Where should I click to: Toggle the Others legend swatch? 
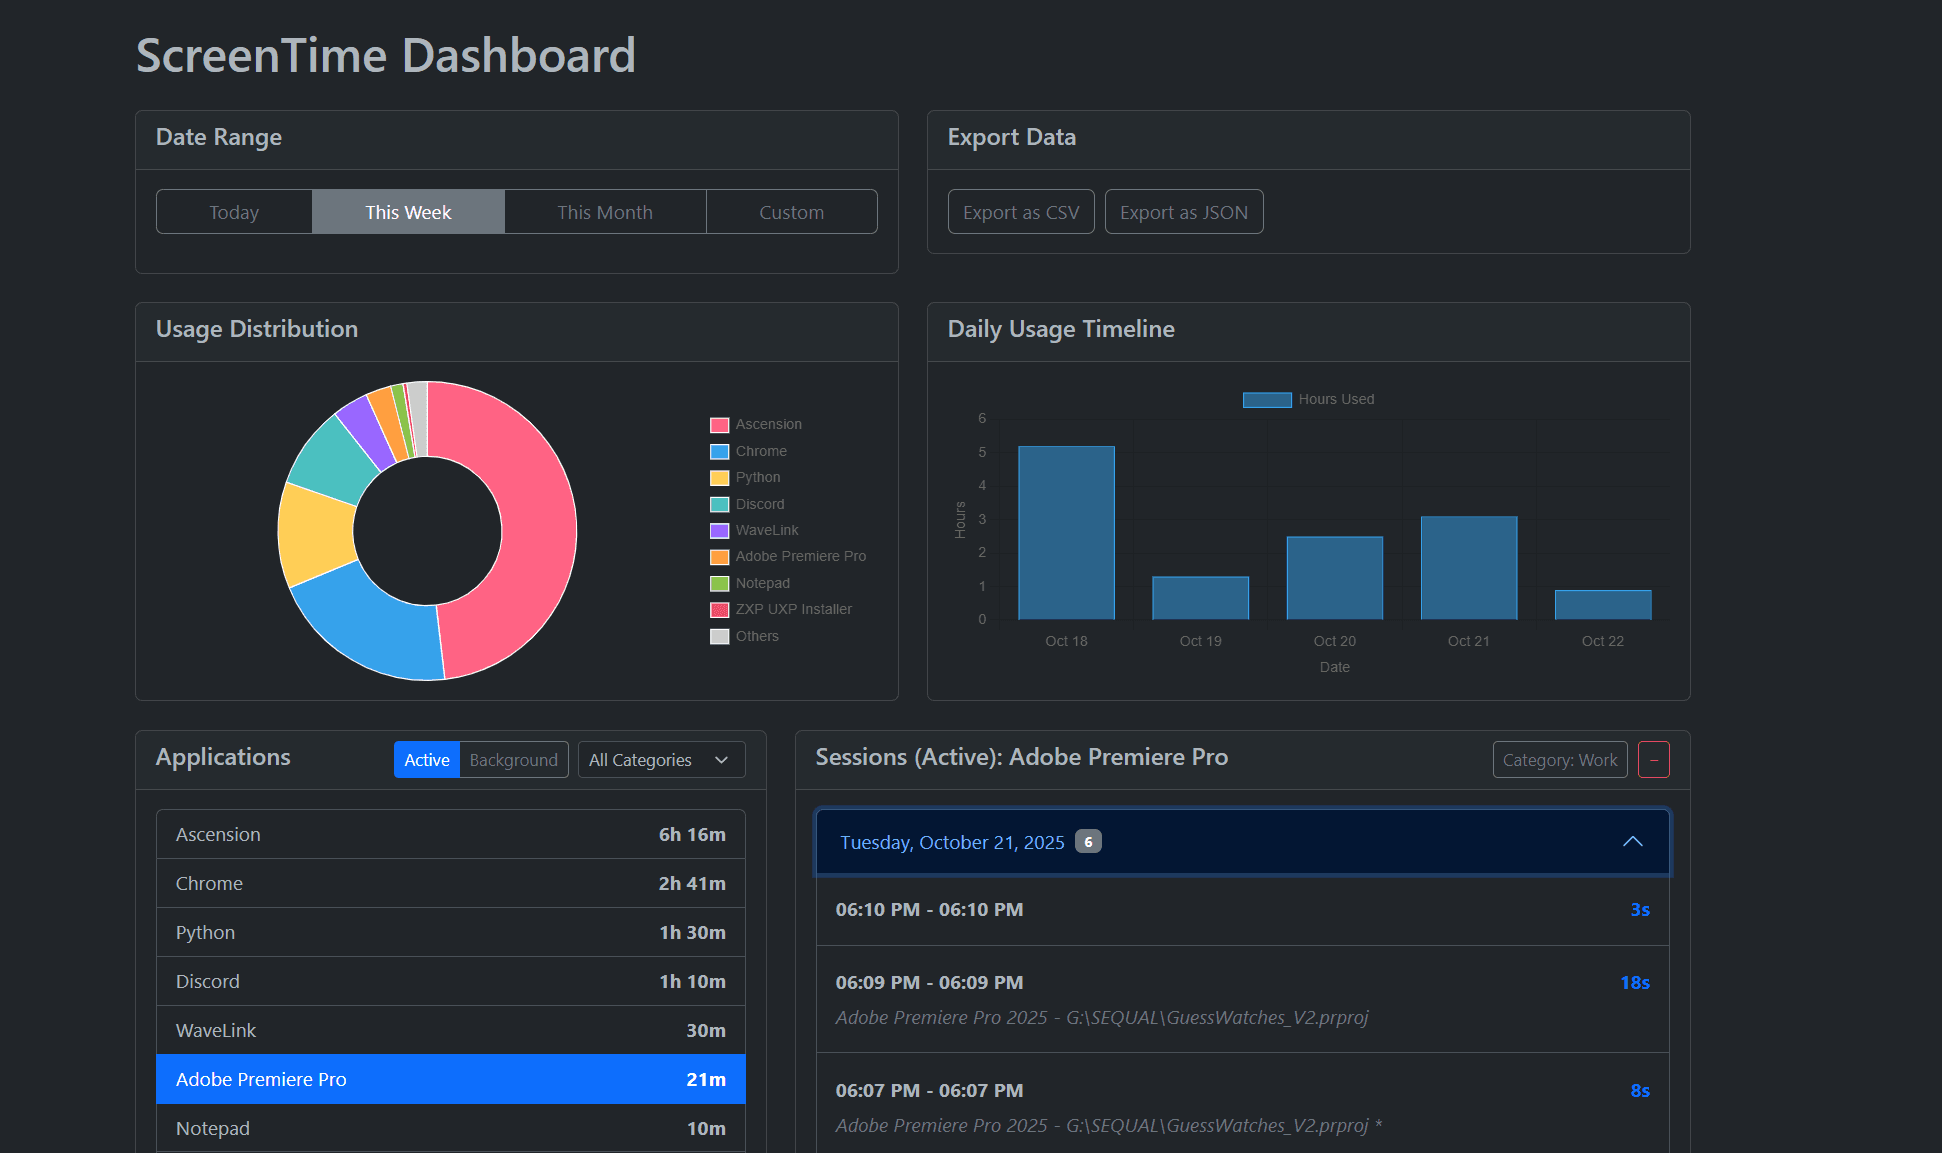[719, 637]
